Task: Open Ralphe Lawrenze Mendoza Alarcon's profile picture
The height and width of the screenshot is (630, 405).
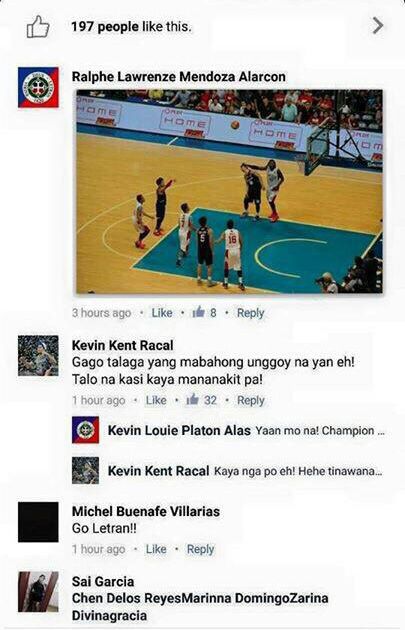Action: point(38,87)
